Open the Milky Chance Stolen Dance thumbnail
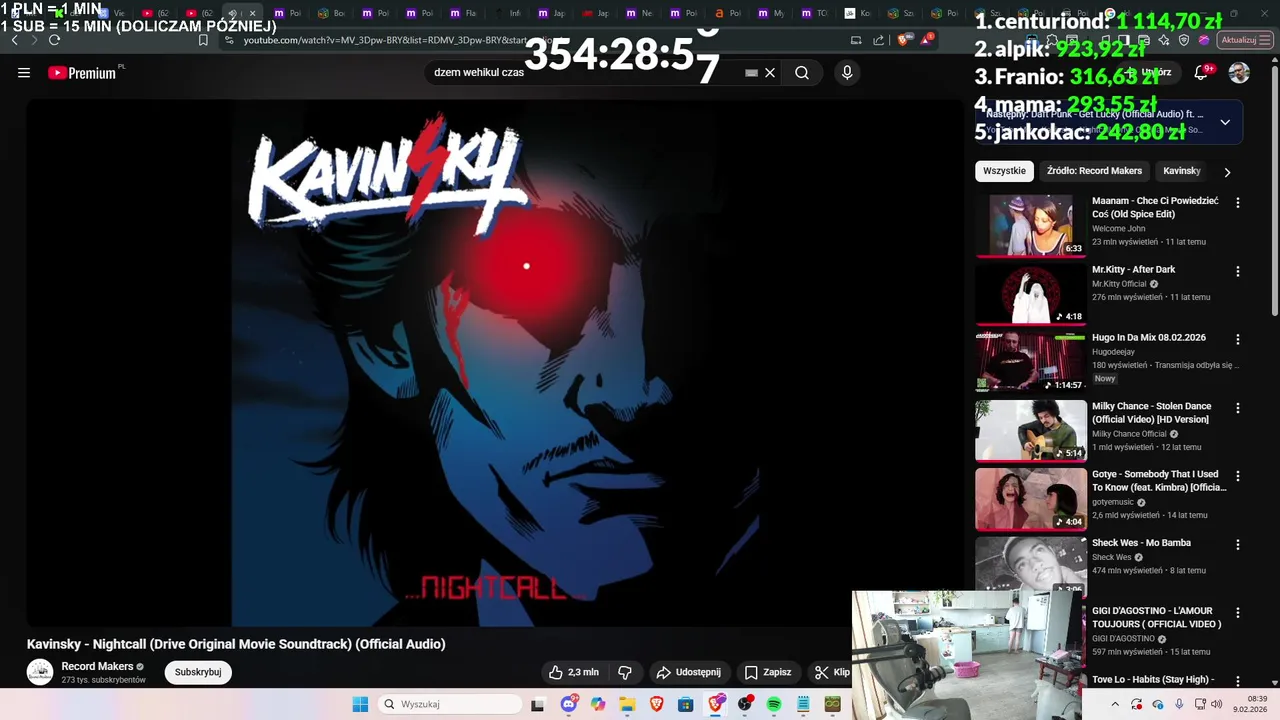 1030,430
